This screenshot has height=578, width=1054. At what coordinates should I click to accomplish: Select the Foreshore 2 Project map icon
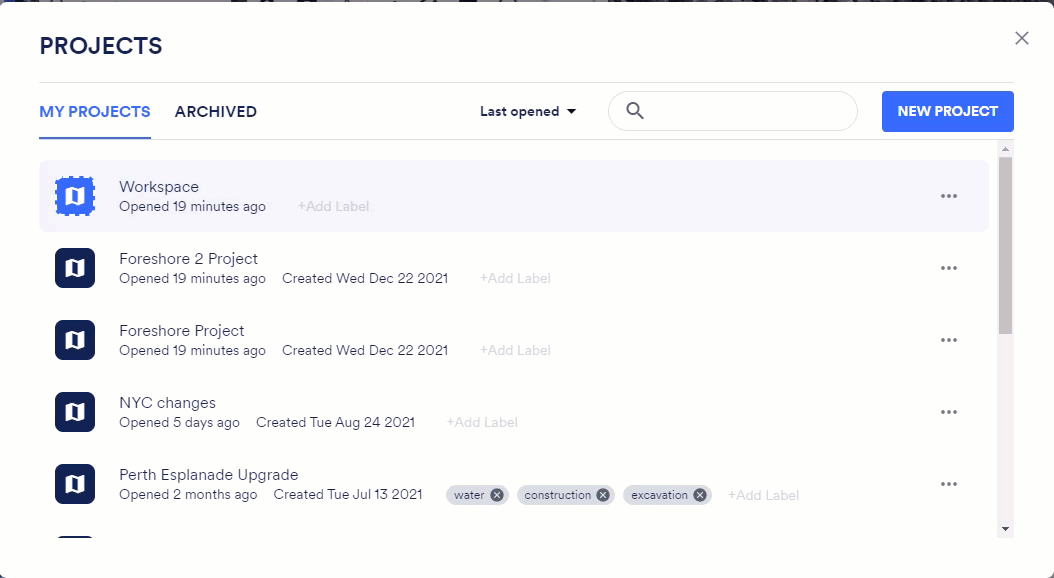(x=75, y=267)
